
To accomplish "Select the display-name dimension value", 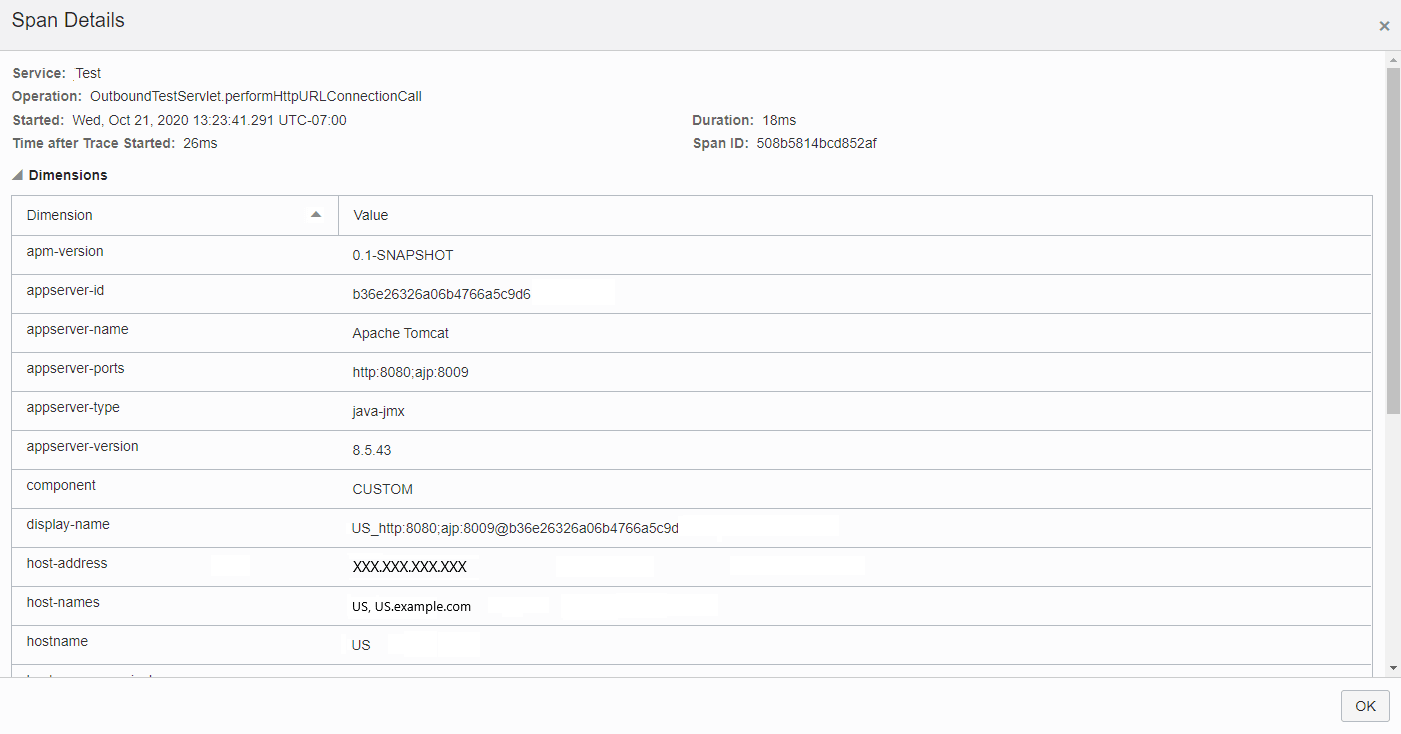I will coord(515,527).
